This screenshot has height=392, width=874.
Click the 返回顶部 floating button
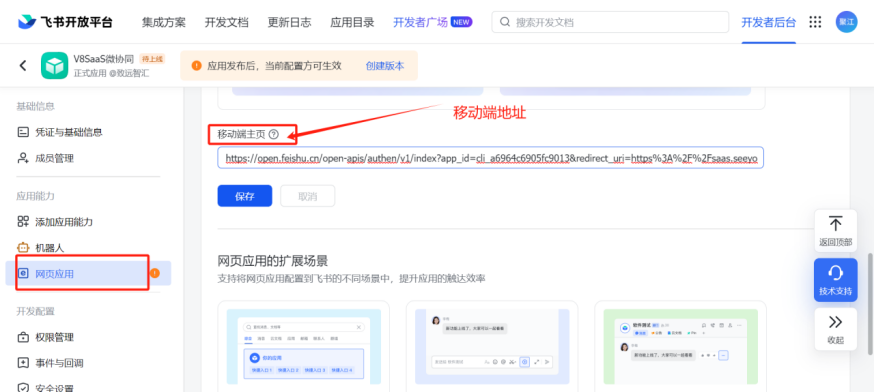[836, 231]
